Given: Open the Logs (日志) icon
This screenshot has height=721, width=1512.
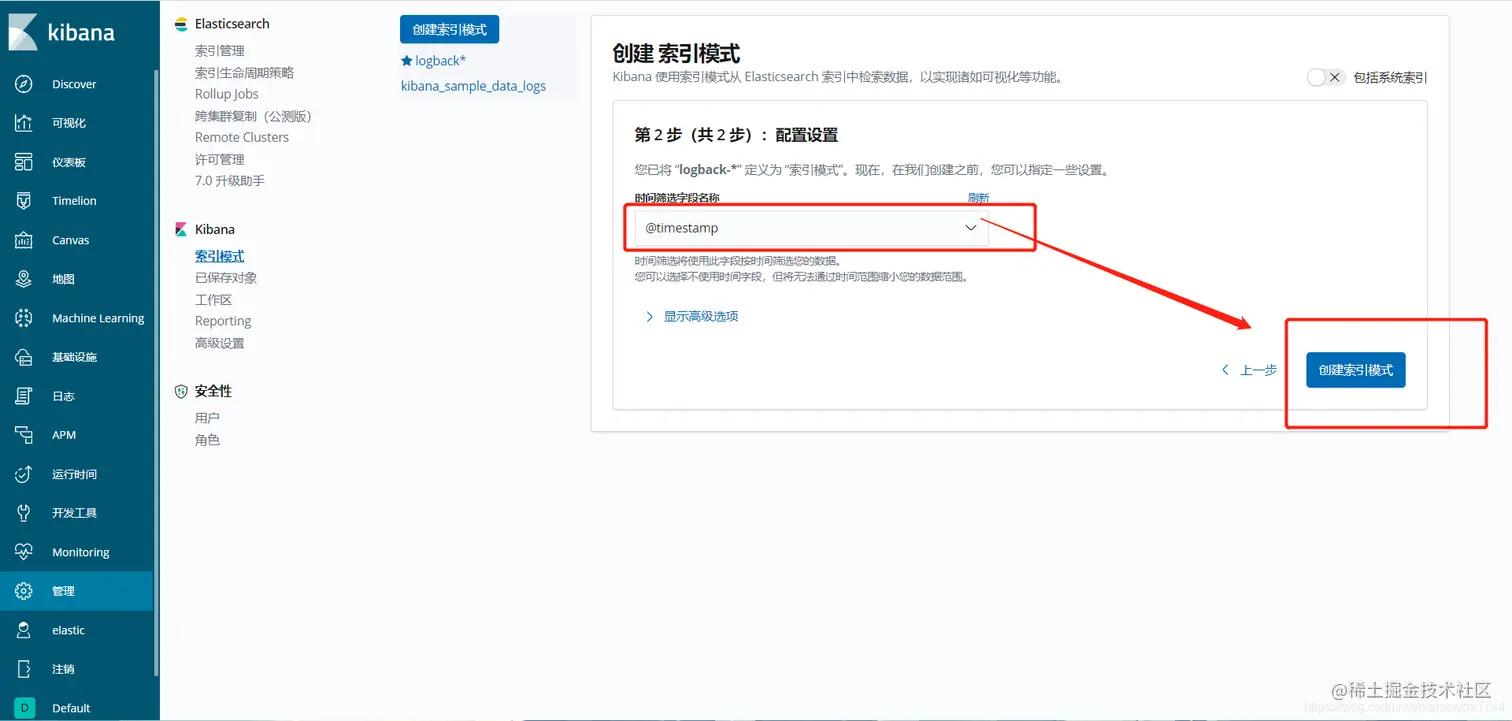Looking at the screenshot, I should tap(24, 396).
